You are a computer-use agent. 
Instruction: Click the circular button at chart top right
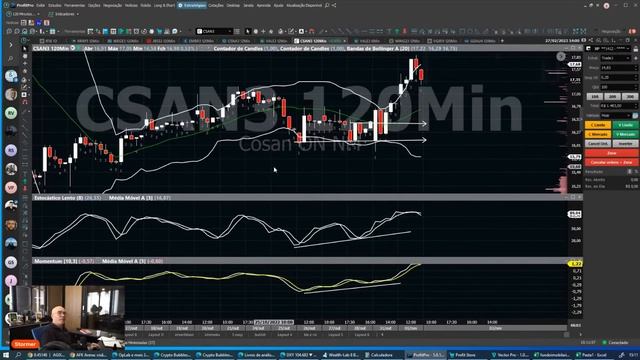coord(561,57)
